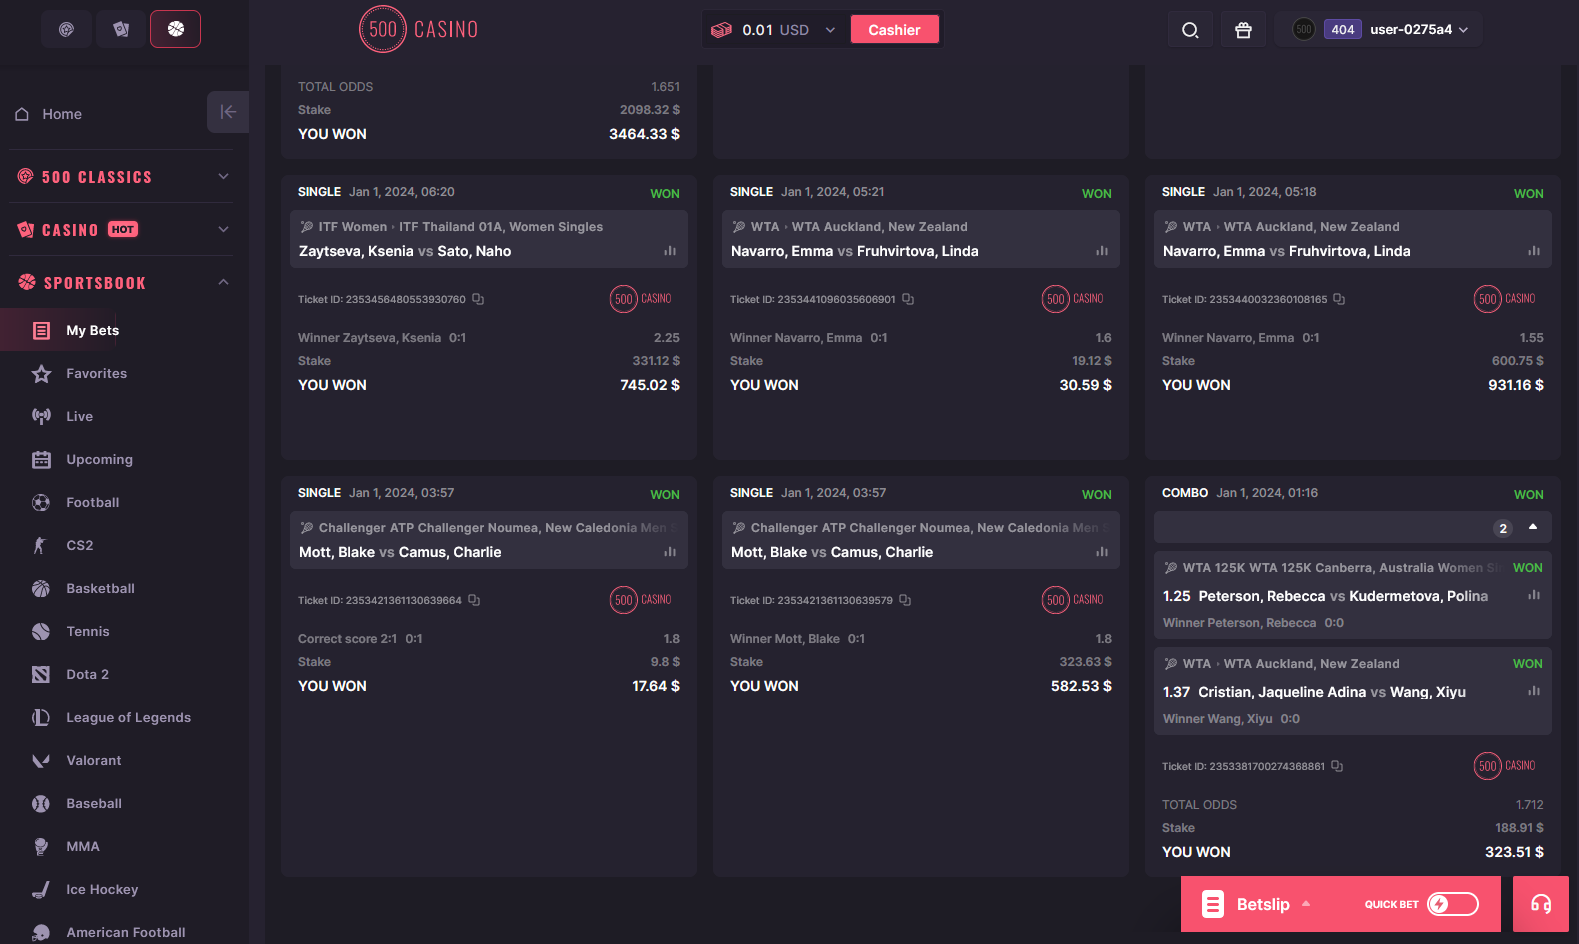Screen dimensions: 1579x944
Task: Expand the 500 Classics menu
Action: click(x=224, y=177)
